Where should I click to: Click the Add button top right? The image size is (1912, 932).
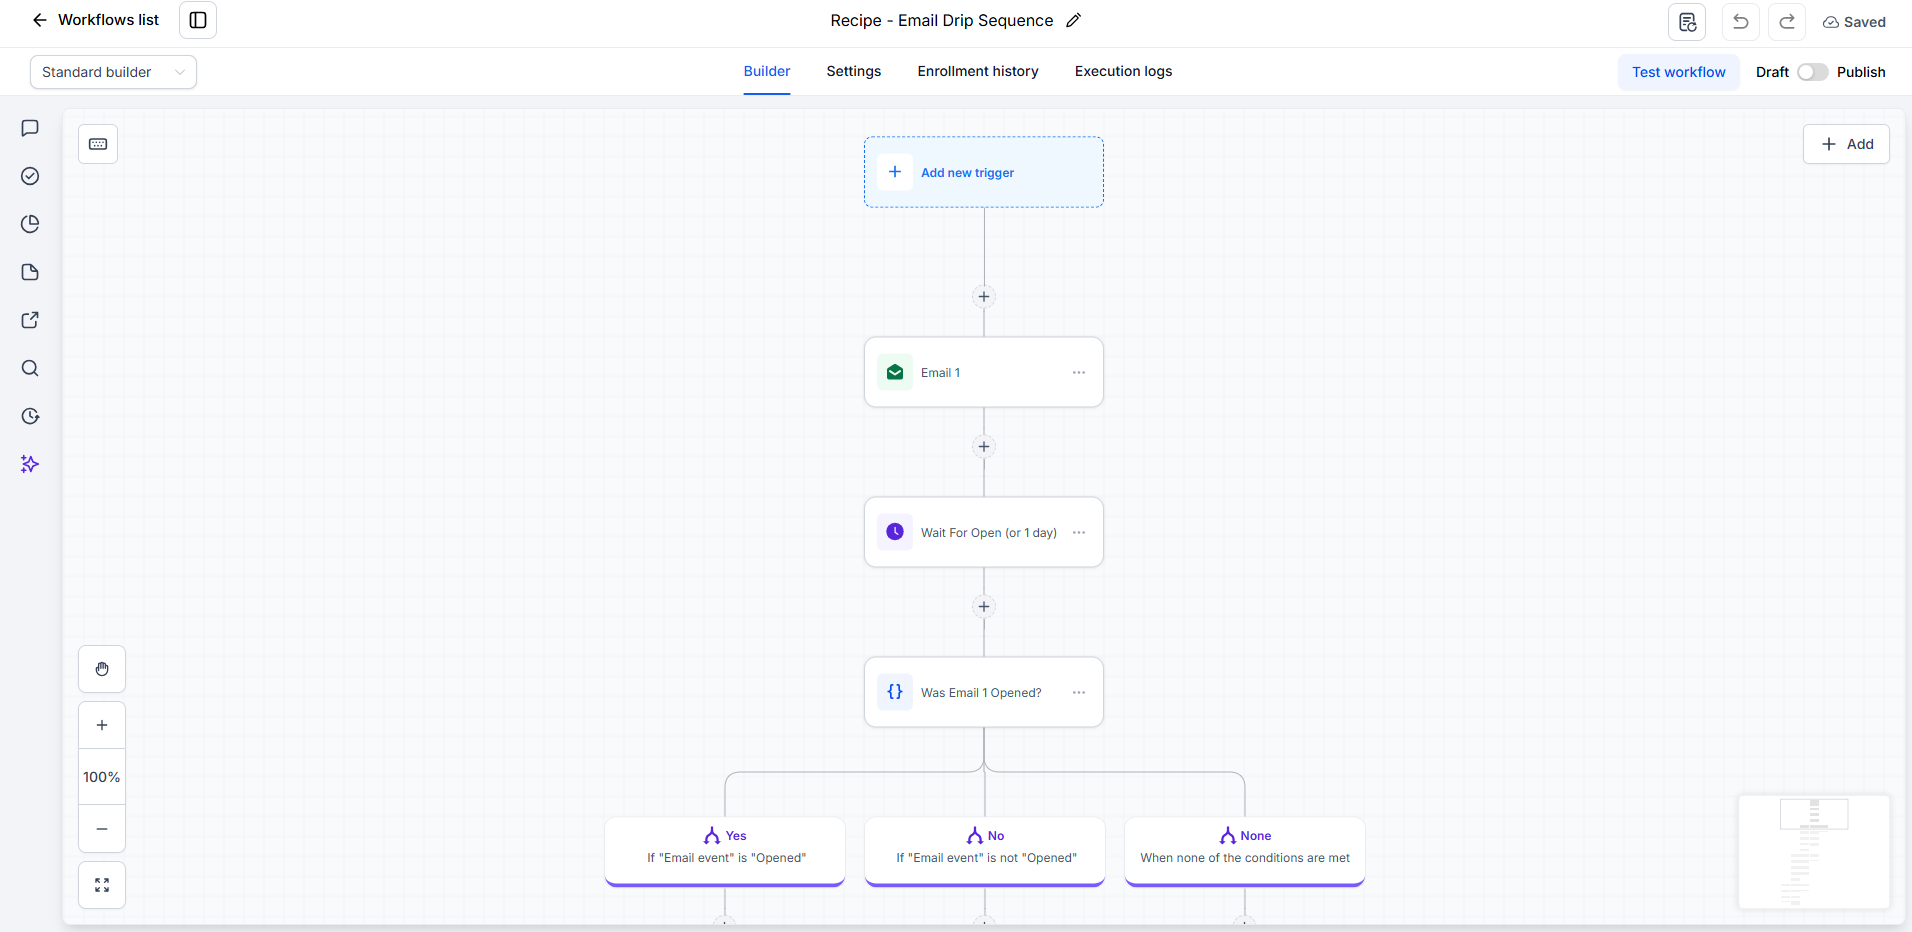[x=1846, y=144]
